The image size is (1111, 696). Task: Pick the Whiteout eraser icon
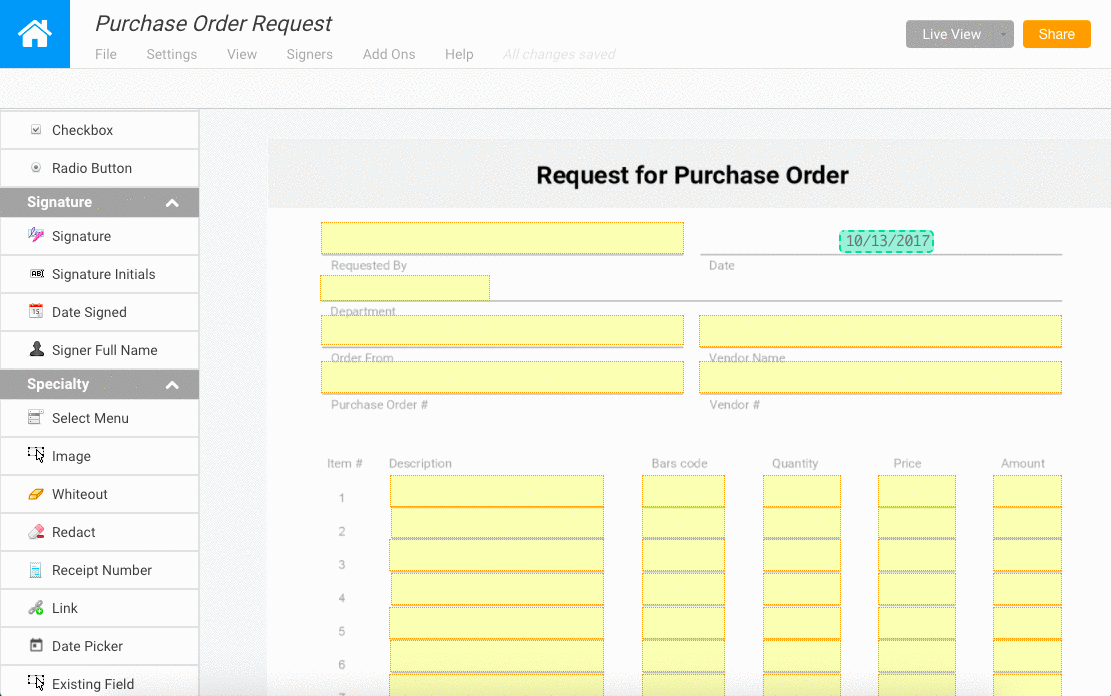(x=36, y=494)
